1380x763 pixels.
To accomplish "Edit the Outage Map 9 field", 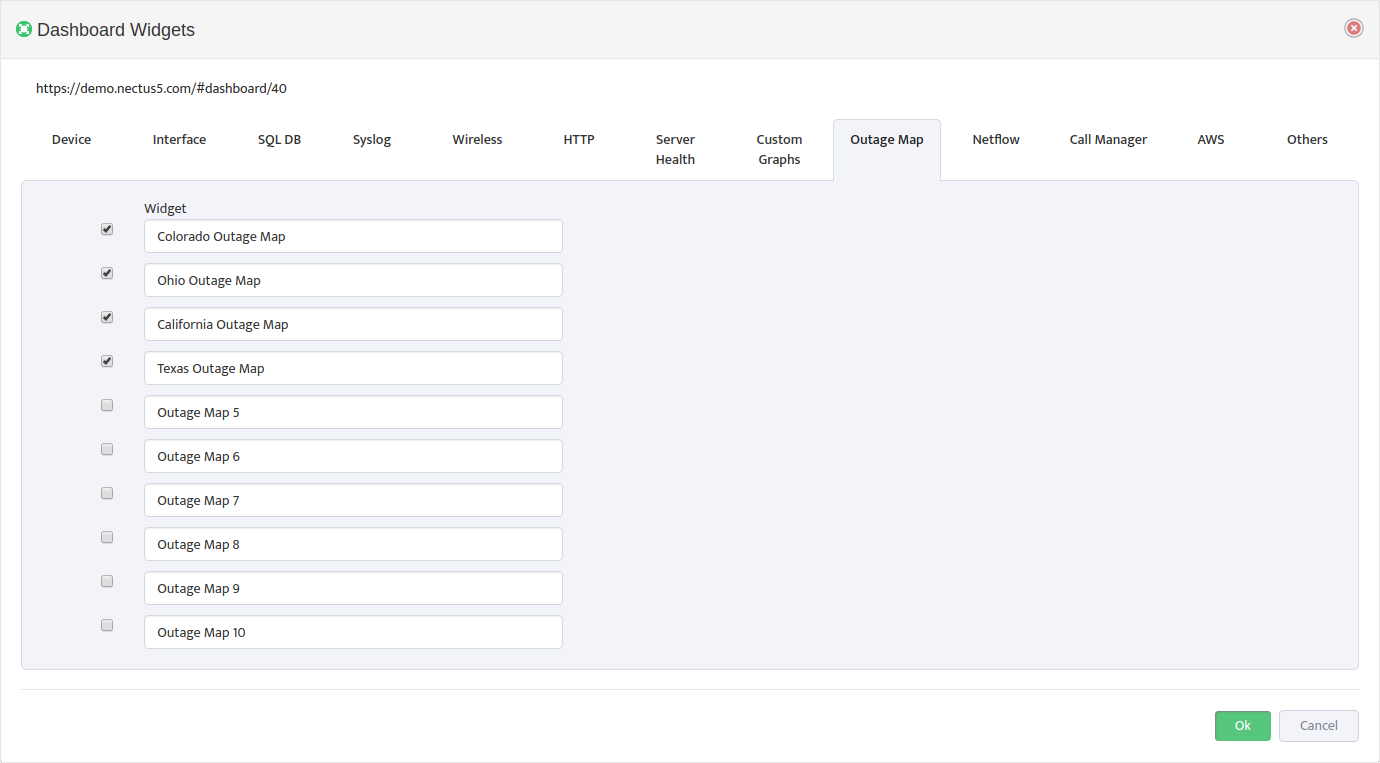I will coord(353,588).
